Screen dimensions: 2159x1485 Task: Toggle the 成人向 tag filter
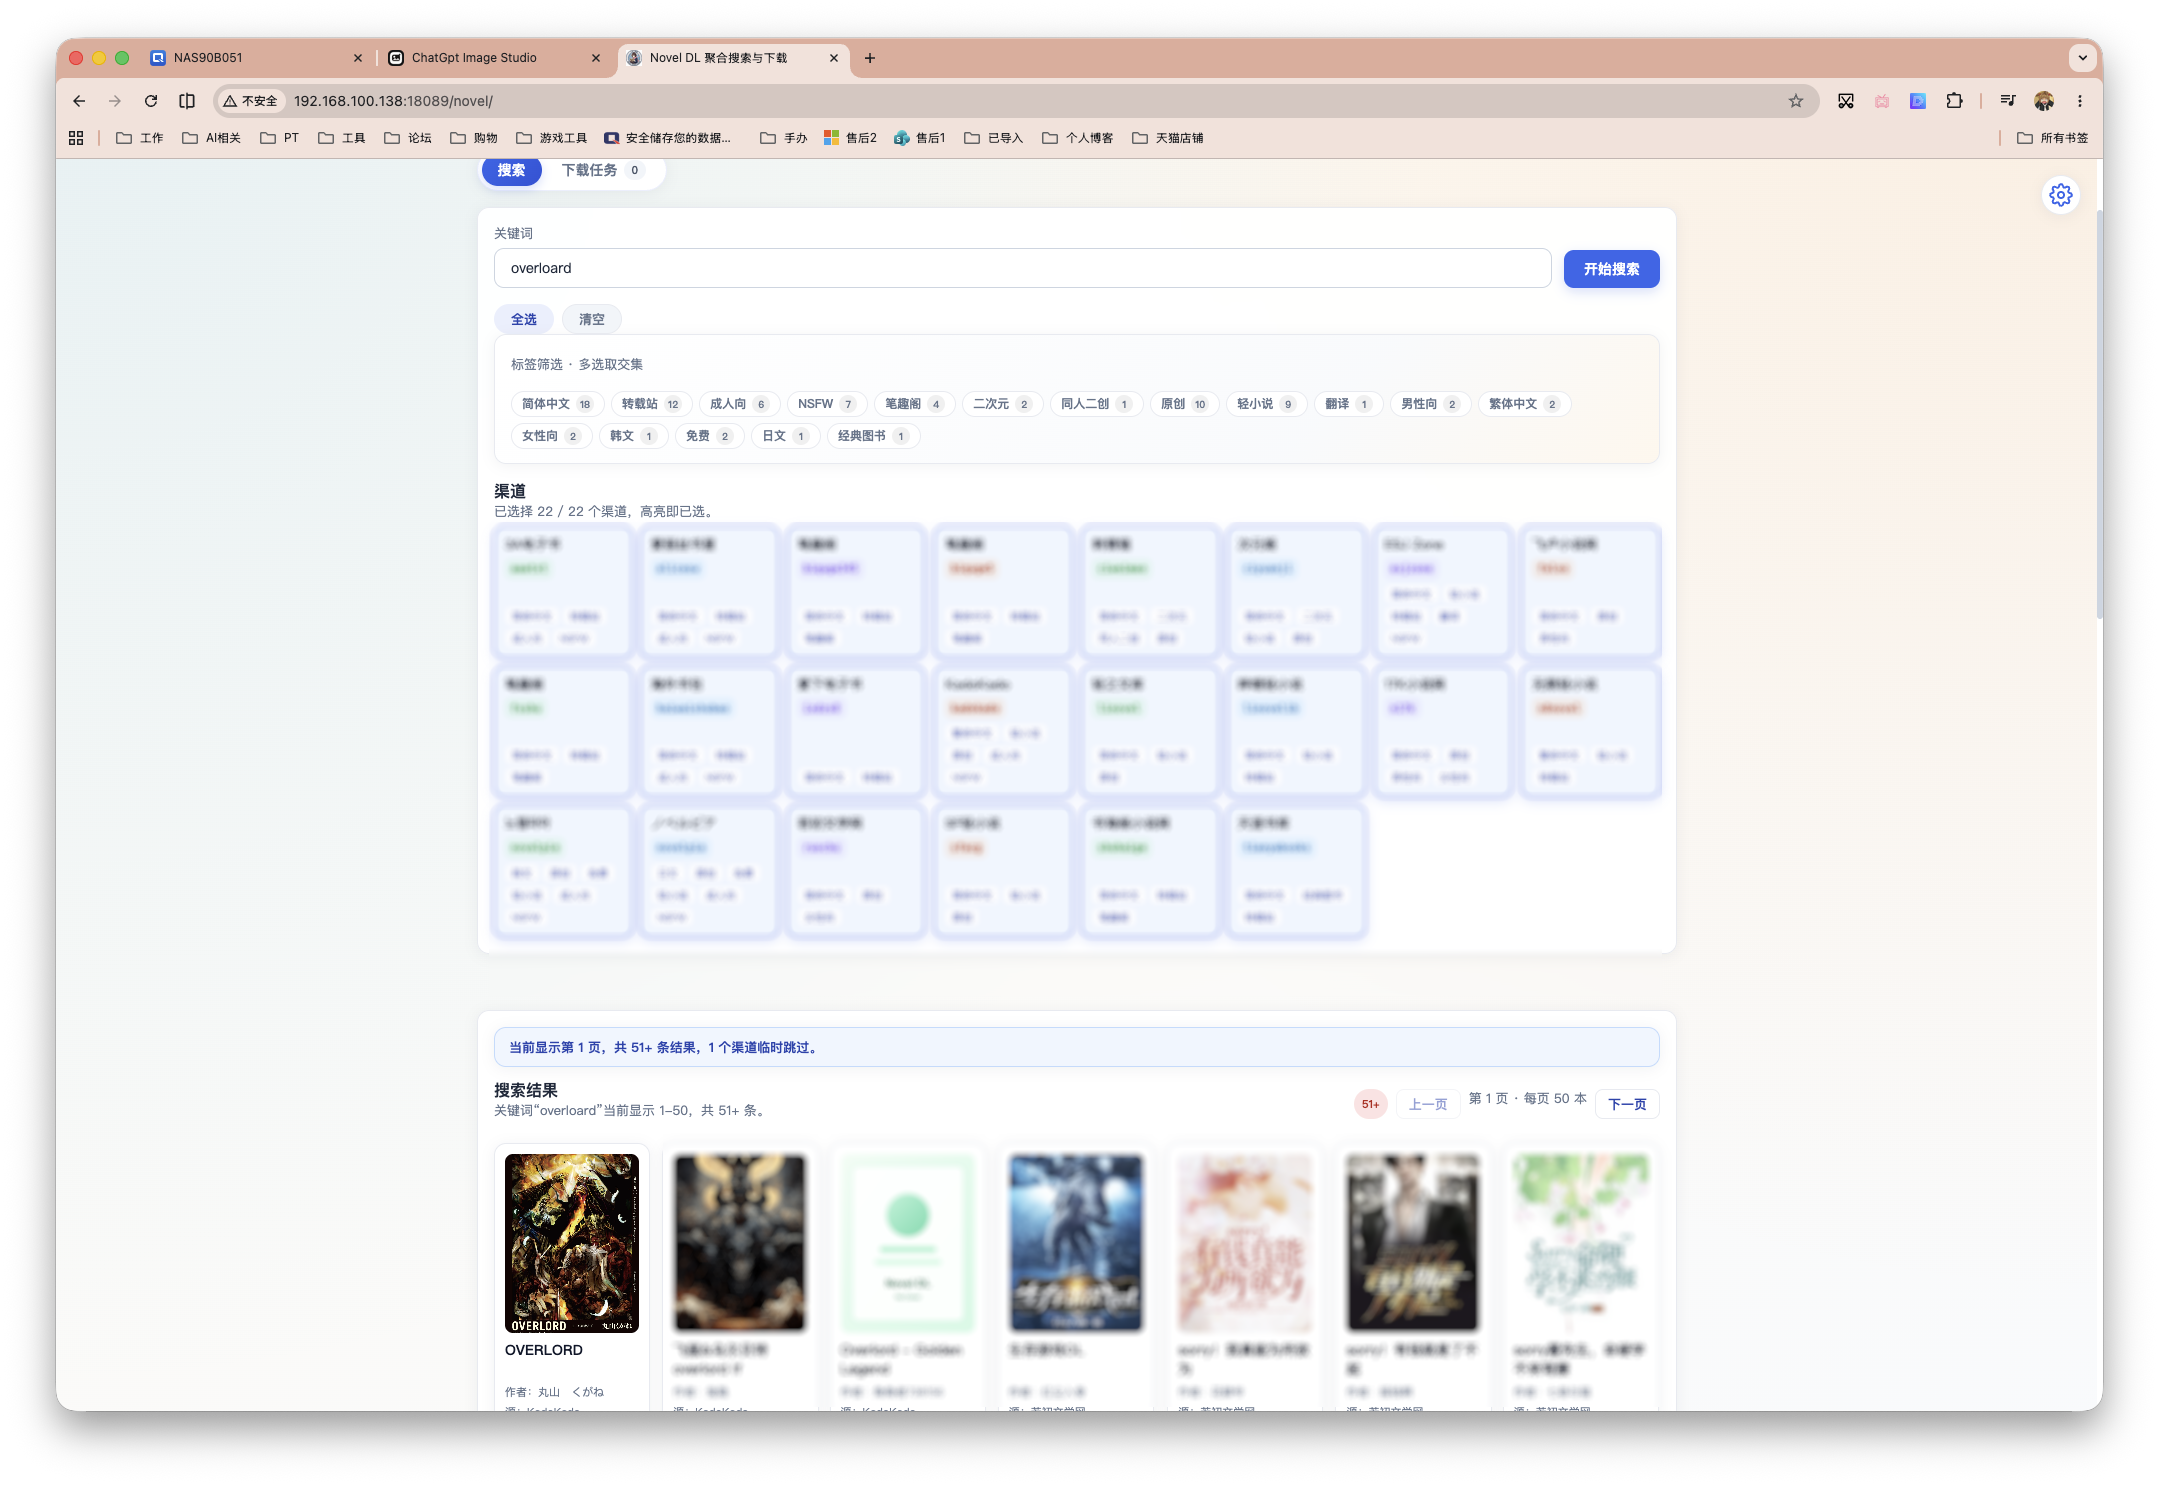[739, 404]
